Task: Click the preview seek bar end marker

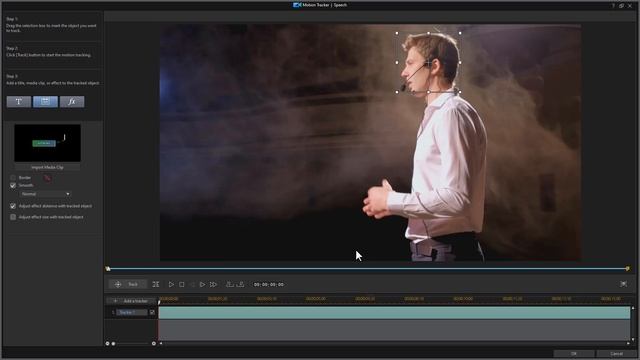Action: pos(627,269)
